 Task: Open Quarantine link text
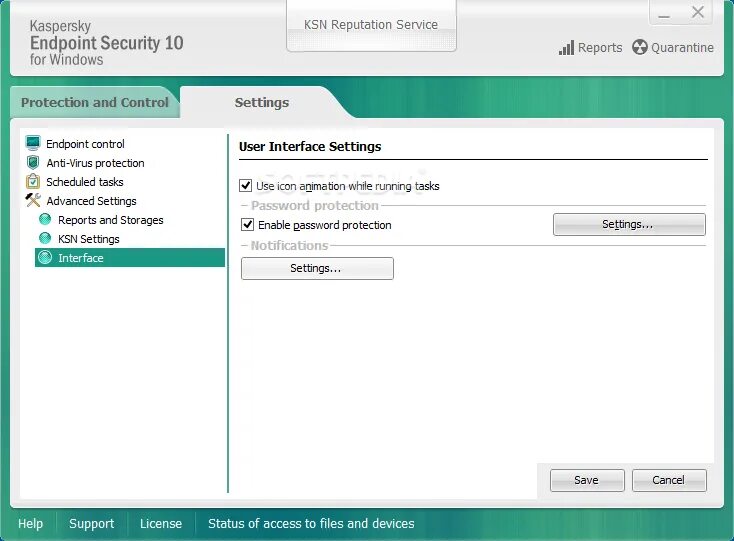(x=683, y=48)
